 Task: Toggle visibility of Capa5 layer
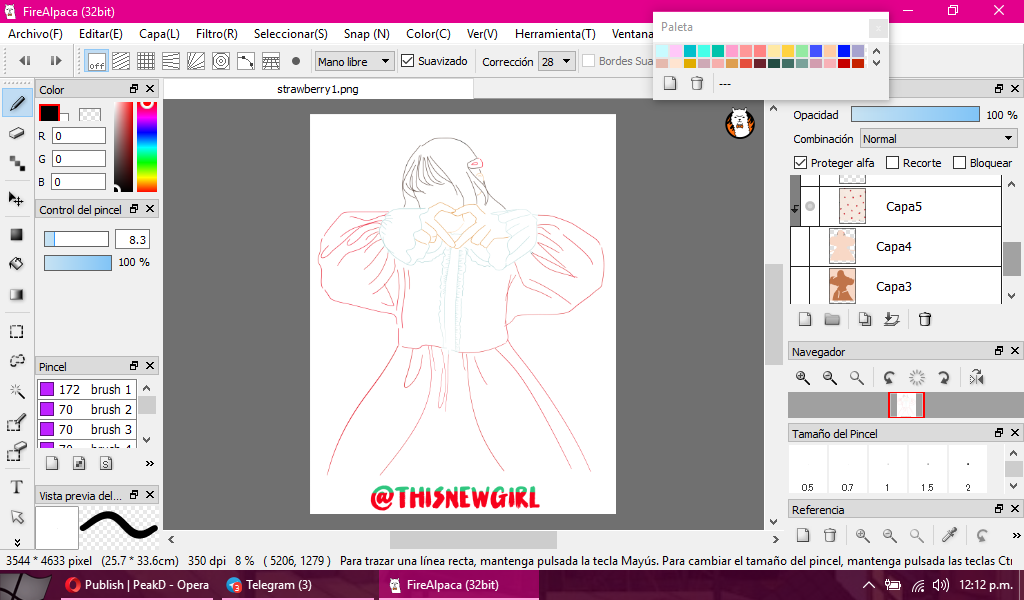click(810, 206)
